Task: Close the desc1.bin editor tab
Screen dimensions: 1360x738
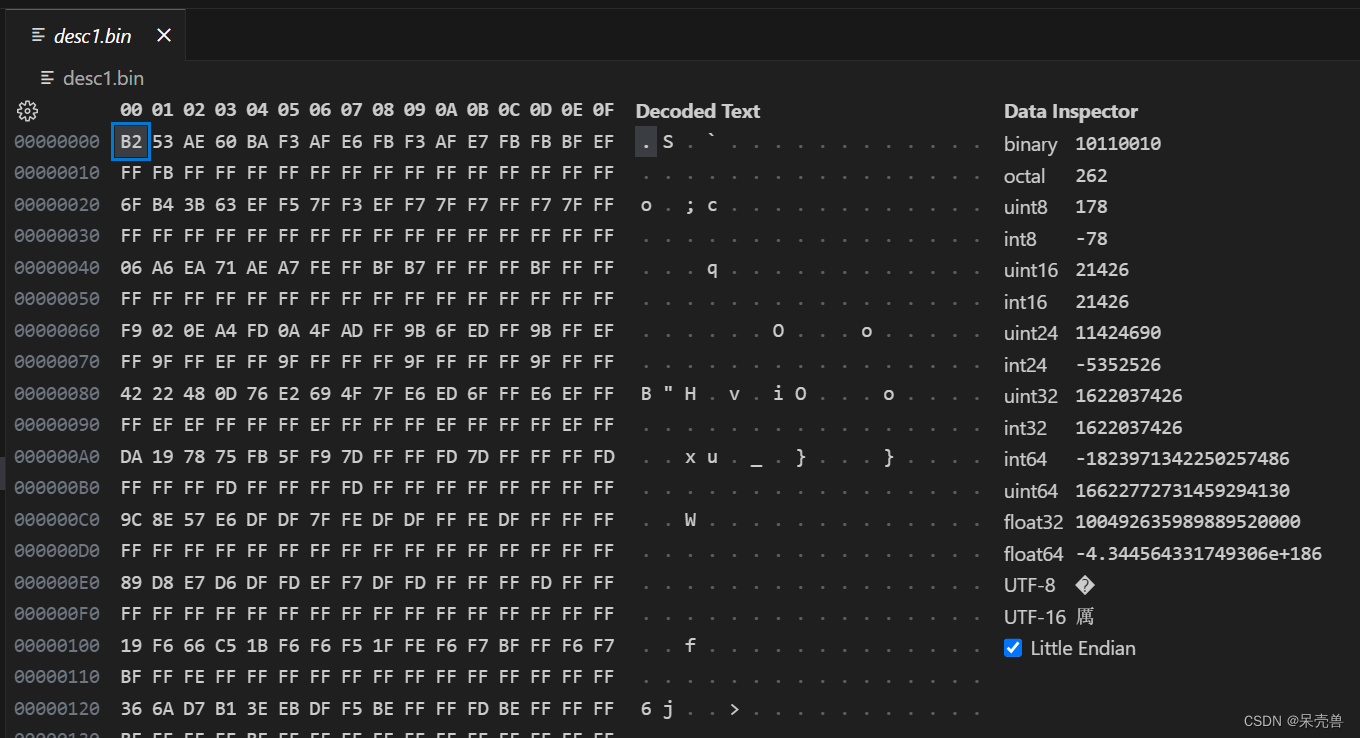Action: pyautogui.click(x=164, y=35)
